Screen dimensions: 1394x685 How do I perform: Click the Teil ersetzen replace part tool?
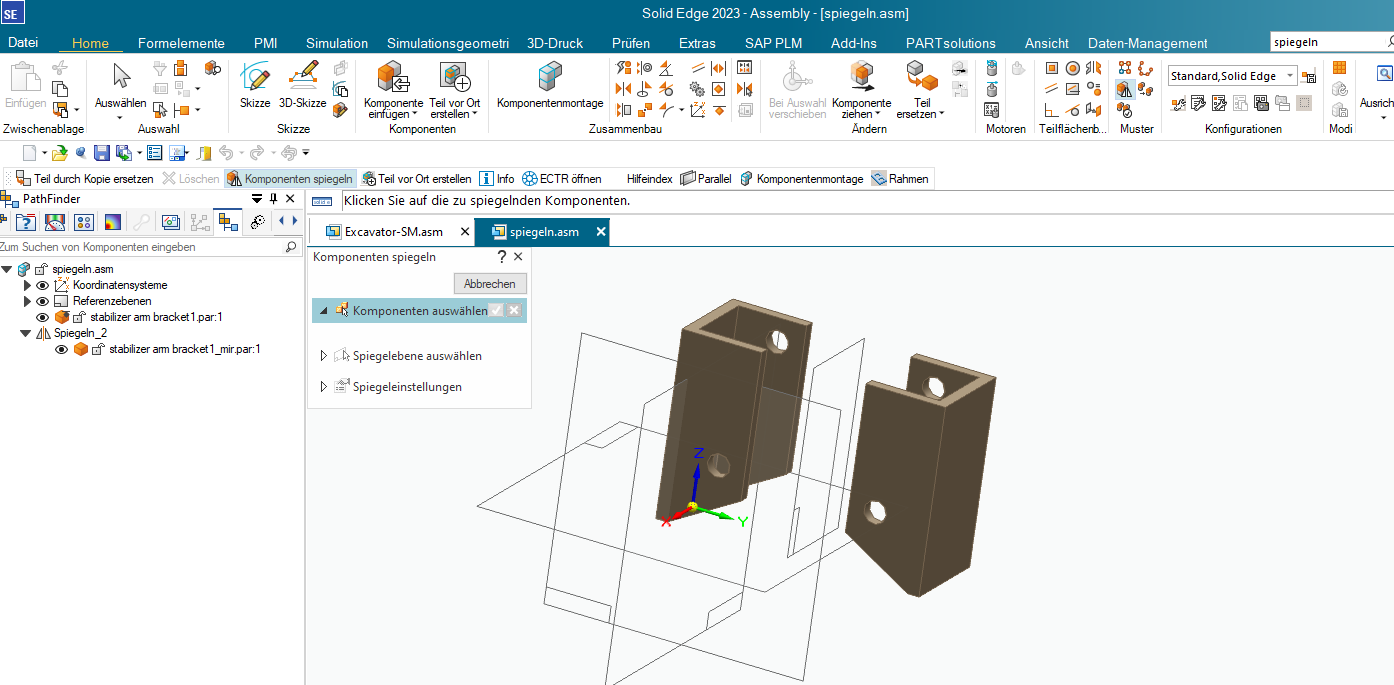coord(921,88)
